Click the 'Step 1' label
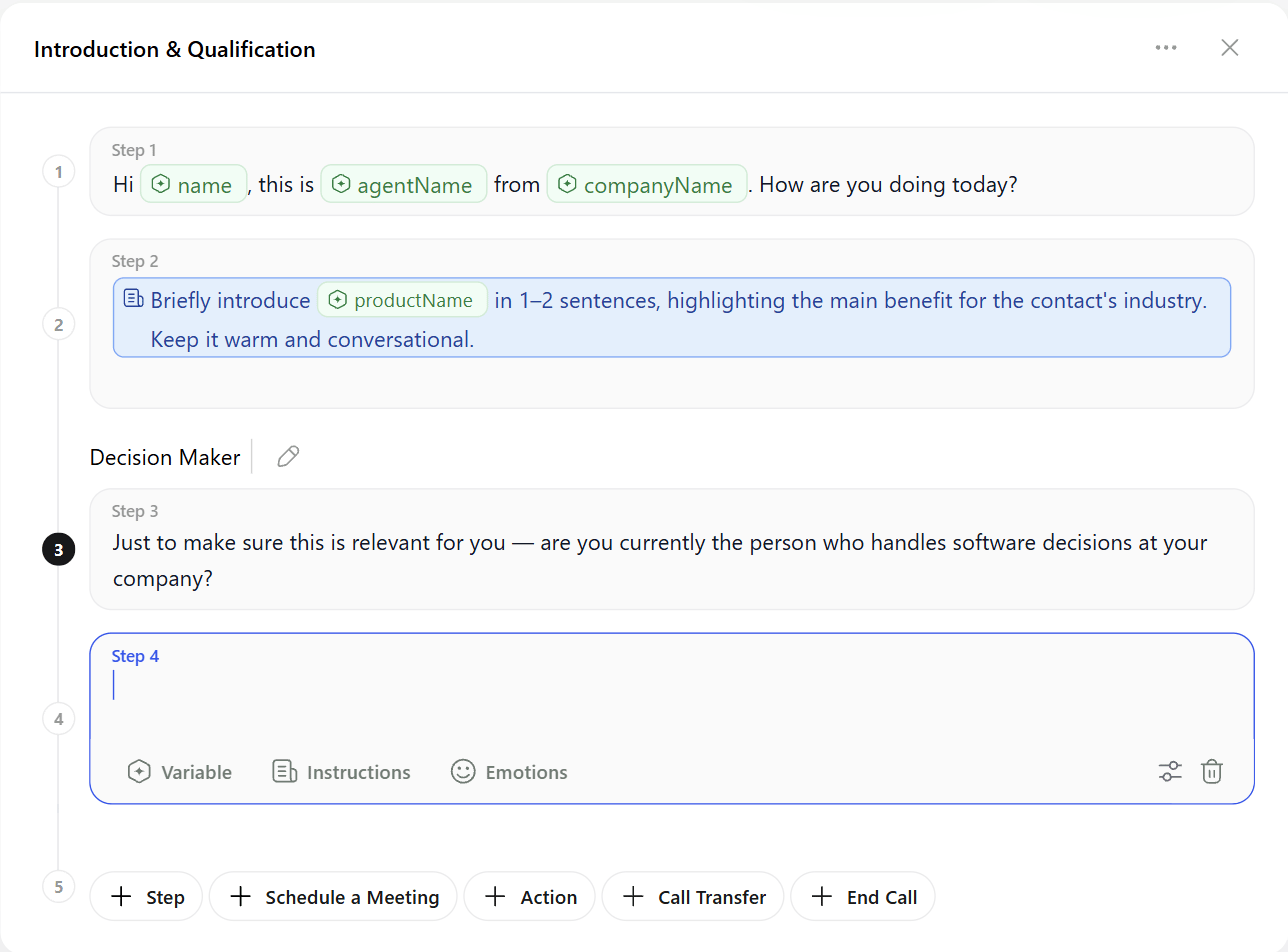The width and height of the screenshot is (1288, 952). (135, 150)
